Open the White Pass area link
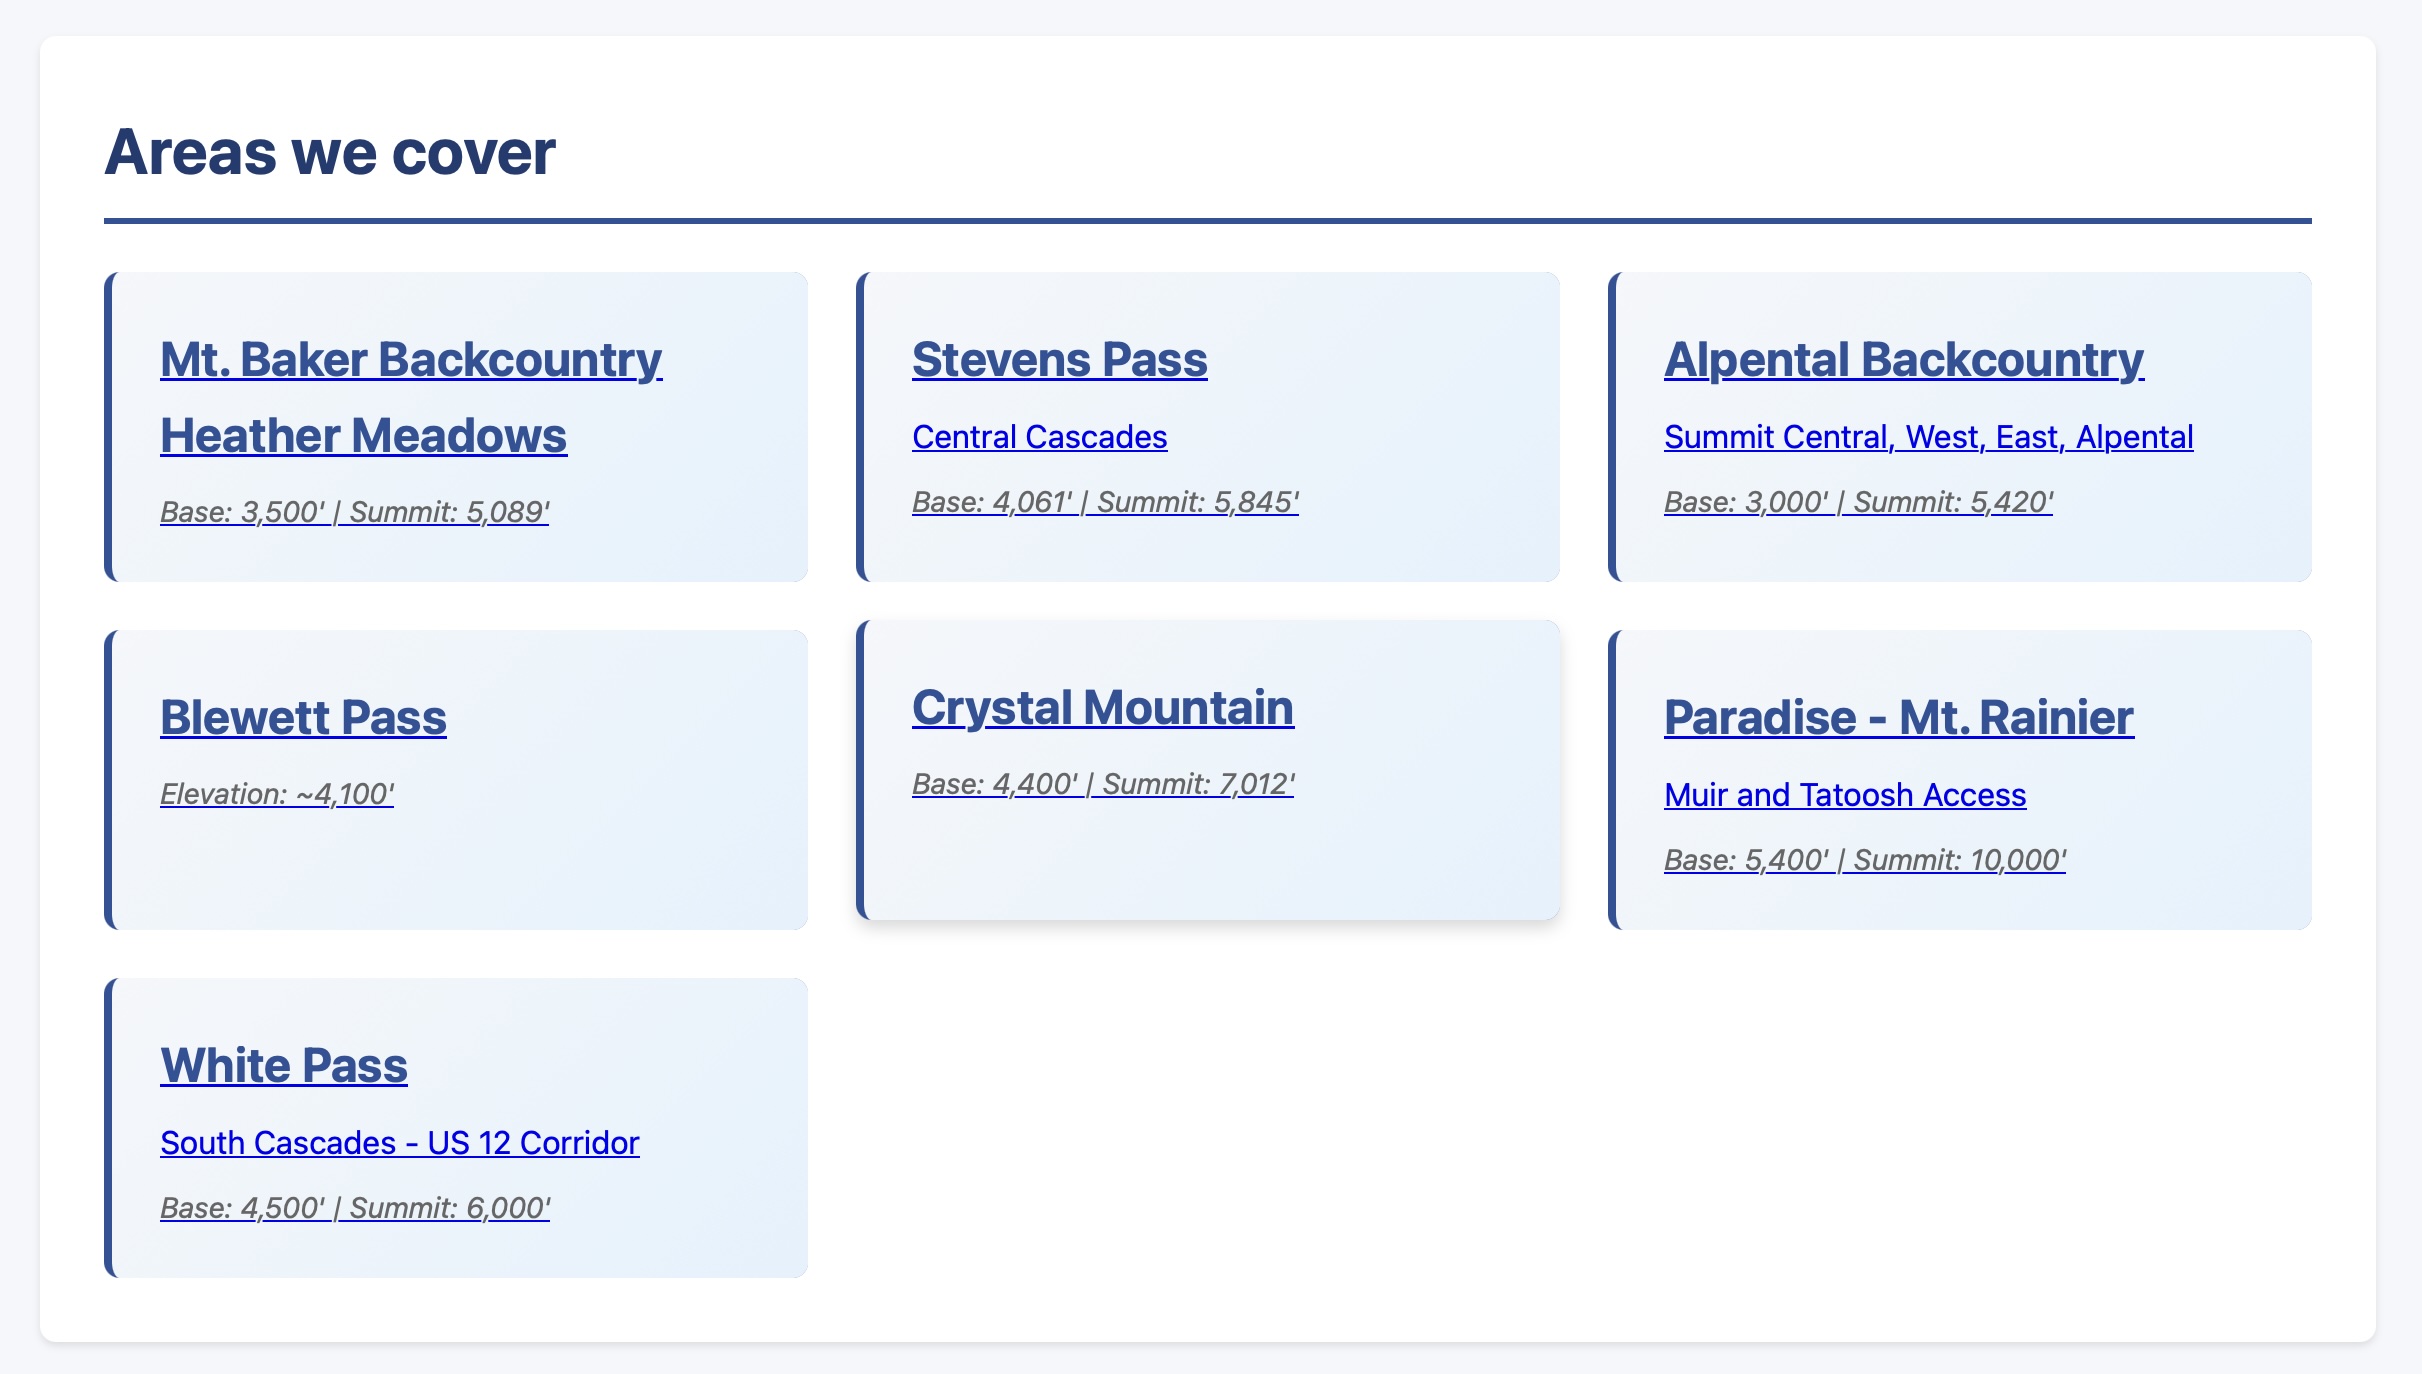2422x1374 pixels. (x=284, y=1066)
